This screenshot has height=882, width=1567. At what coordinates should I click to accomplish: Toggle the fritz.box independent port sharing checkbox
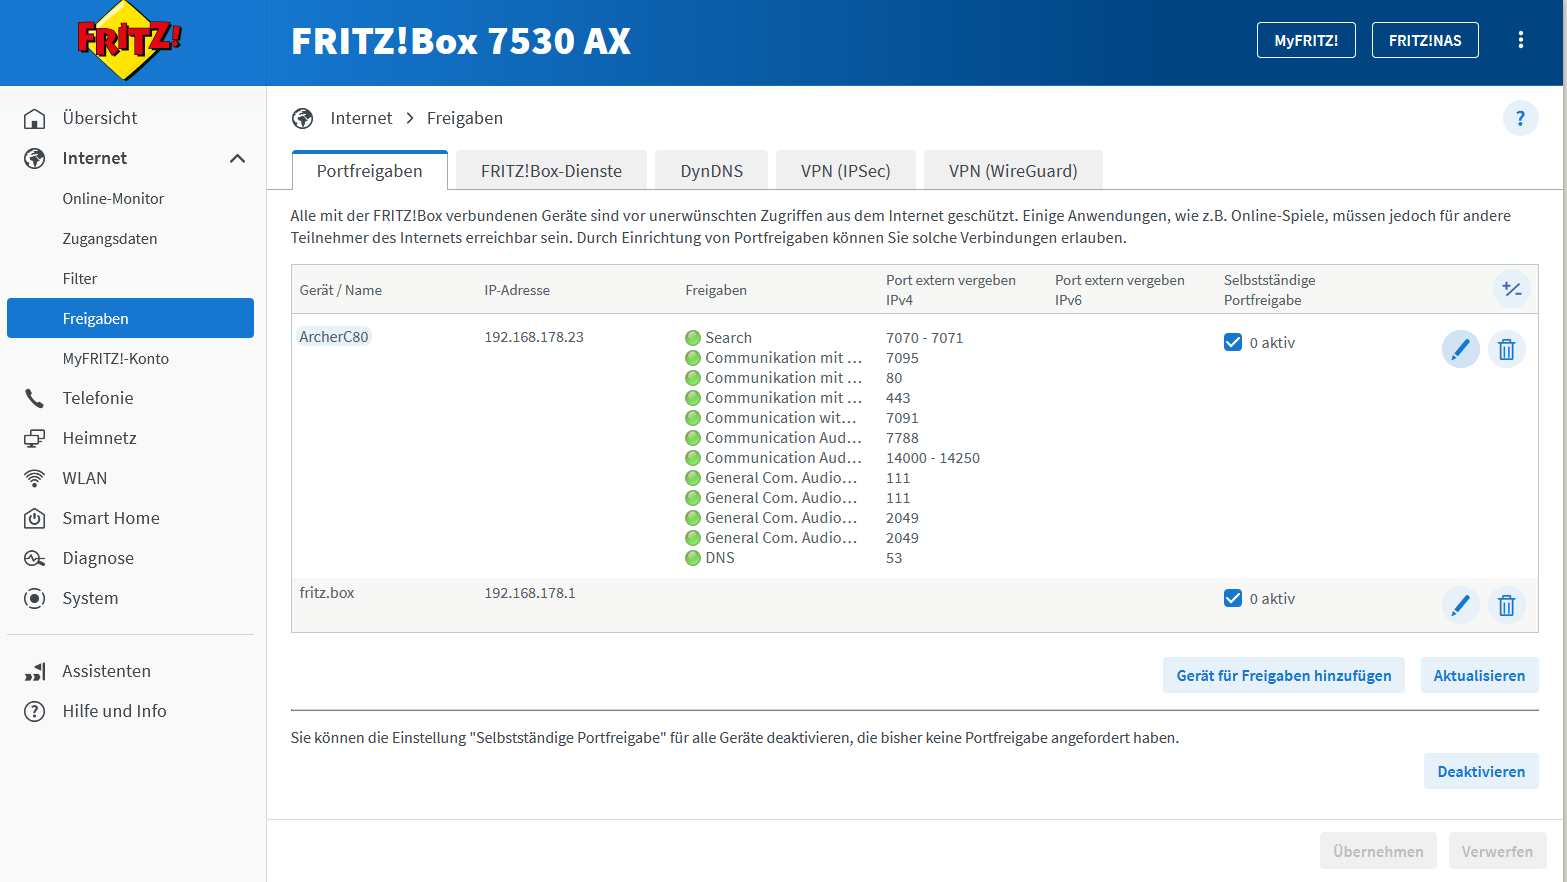(x=1233, y=598)
